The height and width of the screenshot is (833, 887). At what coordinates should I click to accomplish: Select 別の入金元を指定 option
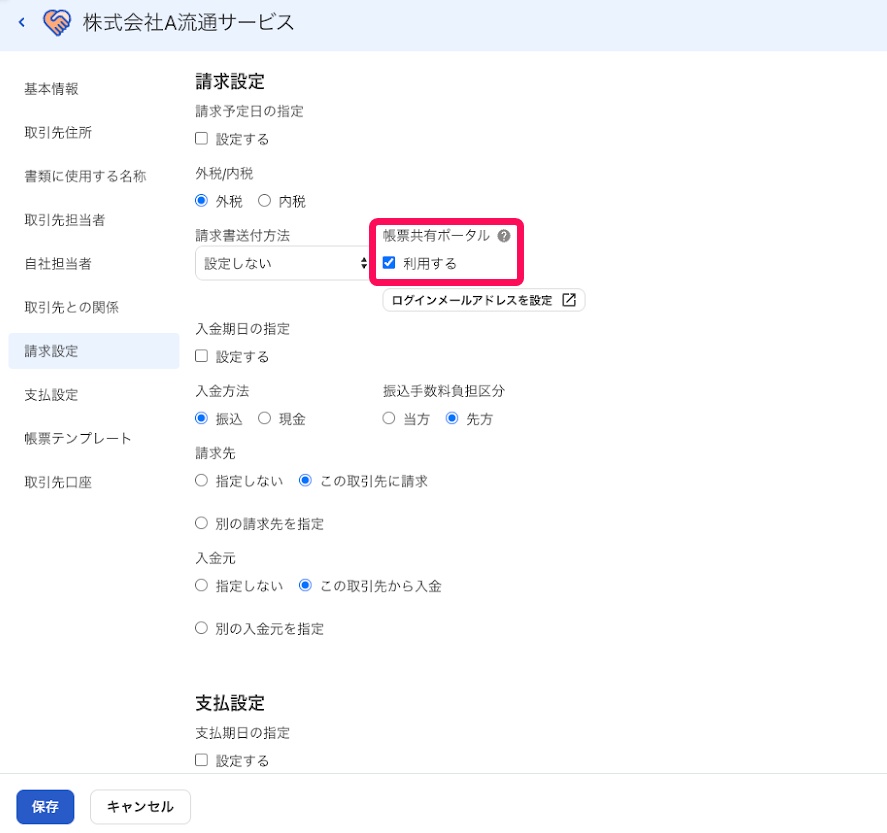pyautogui.click(x=201, y=628)
